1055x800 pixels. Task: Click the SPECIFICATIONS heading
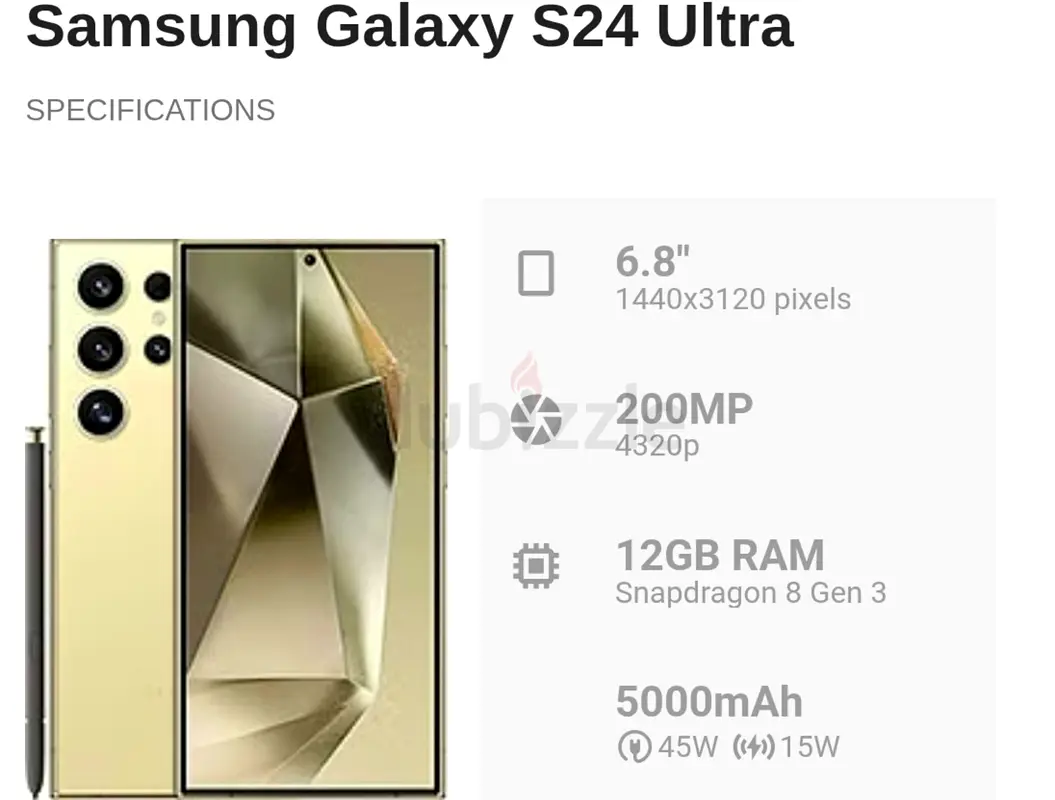[x=151, y=110]
